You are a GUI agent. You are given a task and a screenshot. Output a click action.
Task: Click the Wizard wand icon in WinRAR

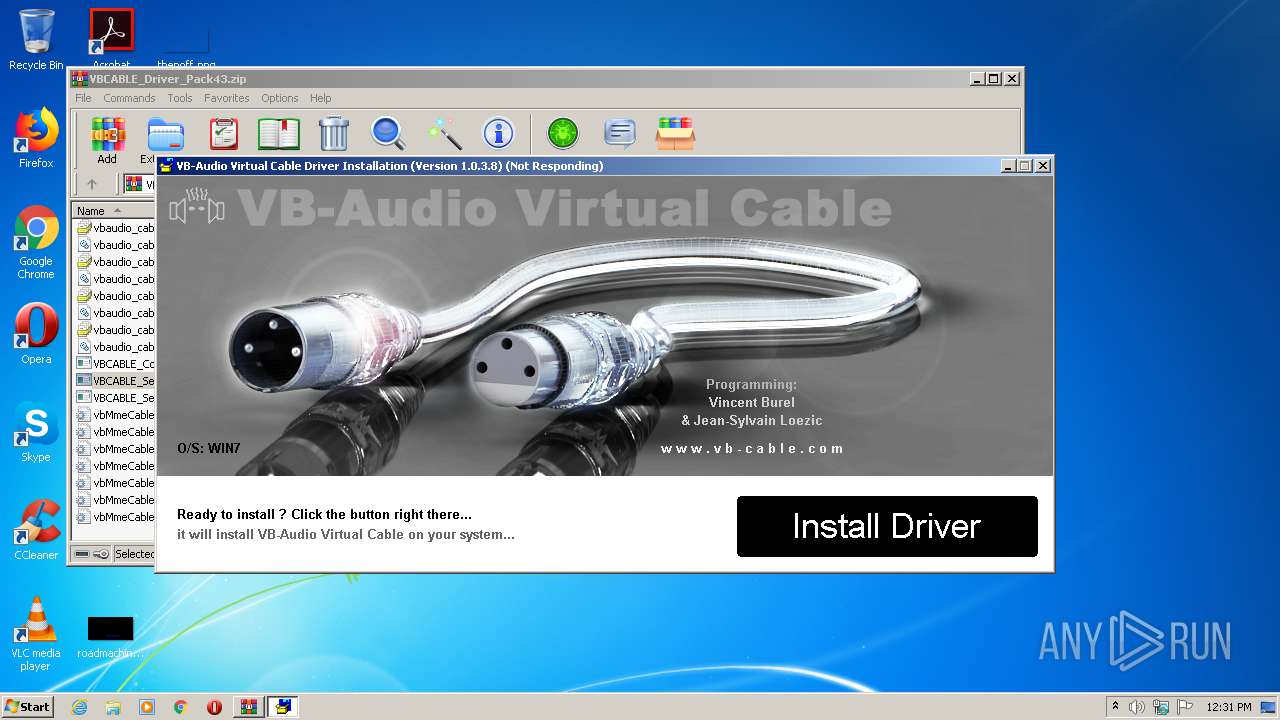click(x=443, y=133)
